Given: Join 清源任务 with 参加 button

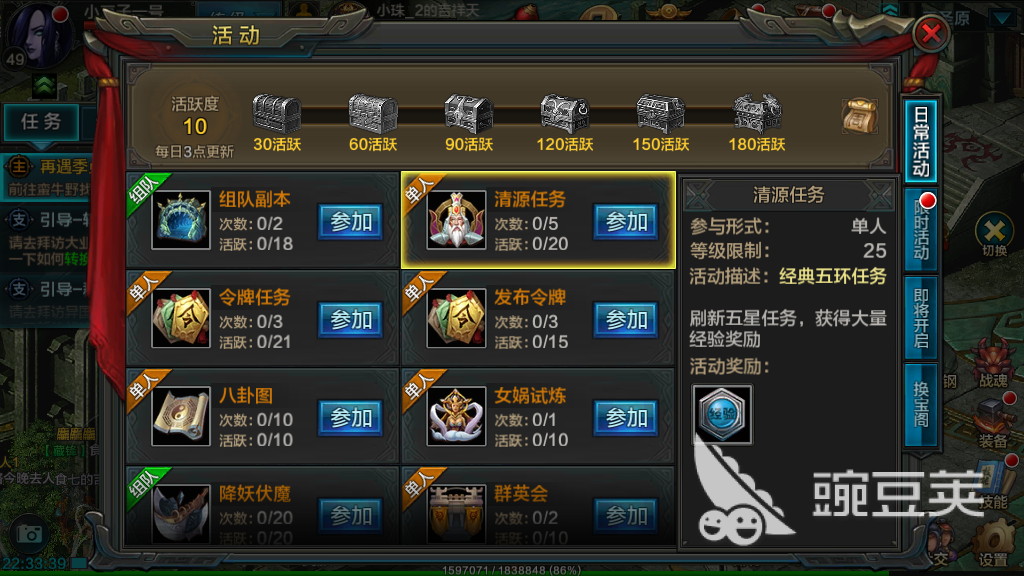Looking at the screenshot, I should pos(626,221).
